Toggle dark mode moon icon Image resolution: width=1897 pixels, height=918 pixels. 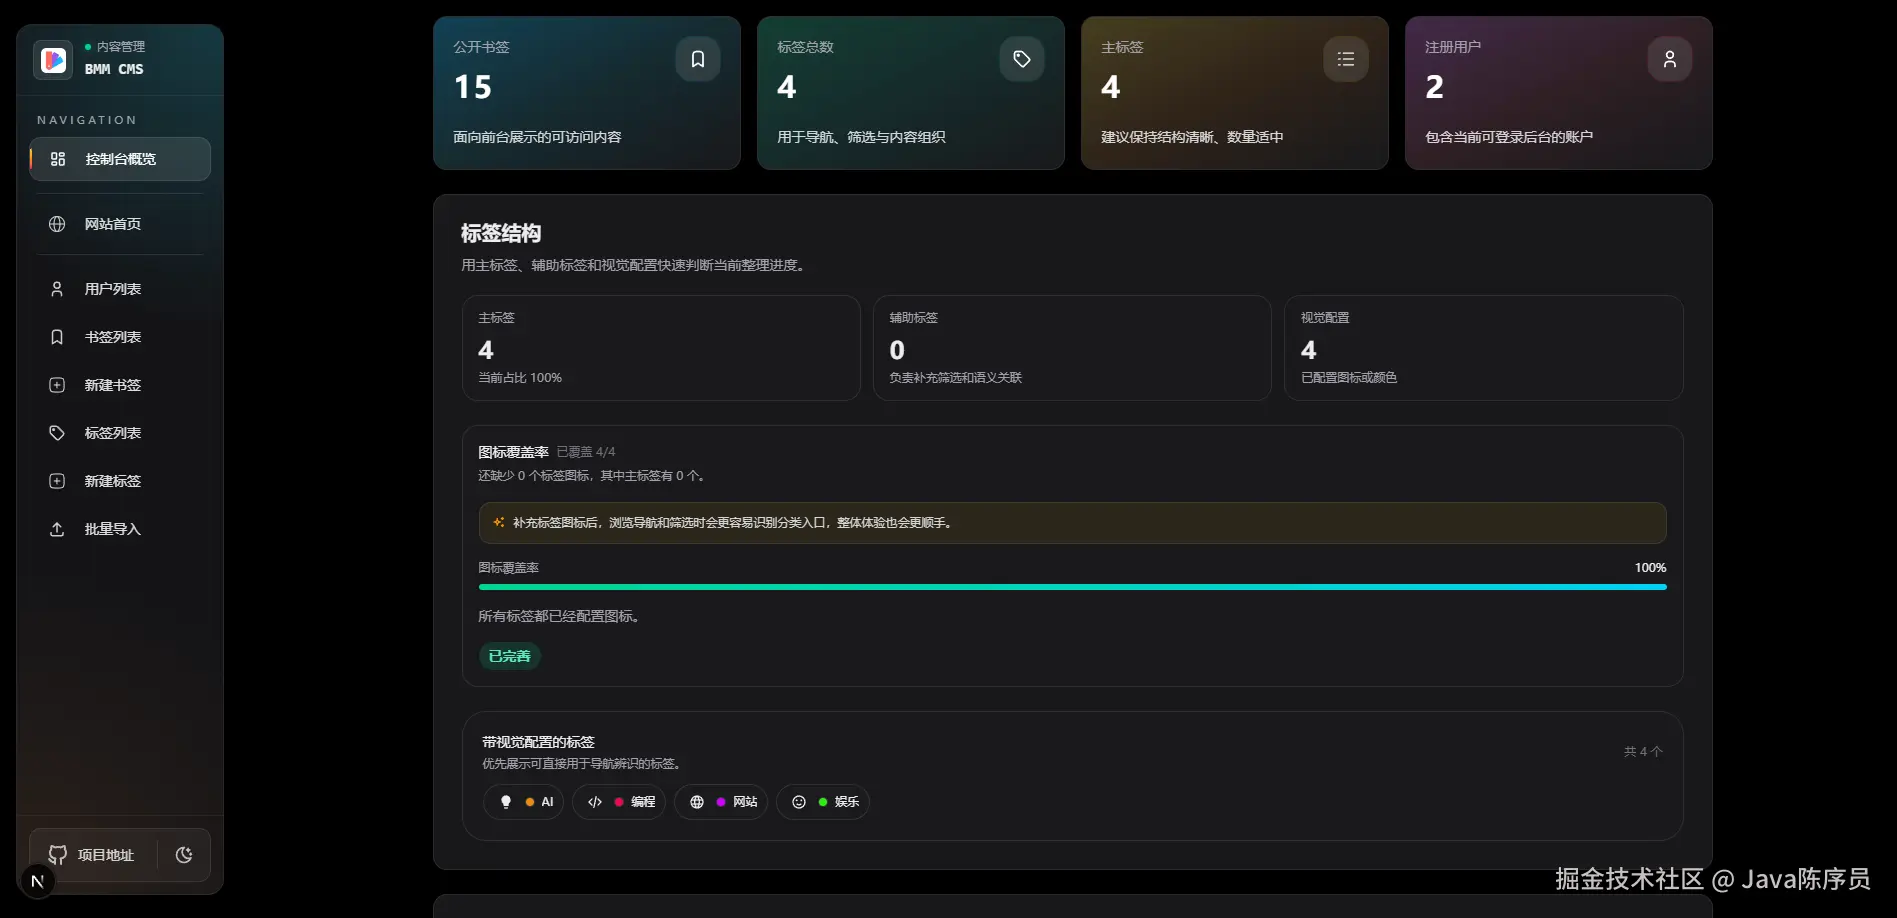184,855
